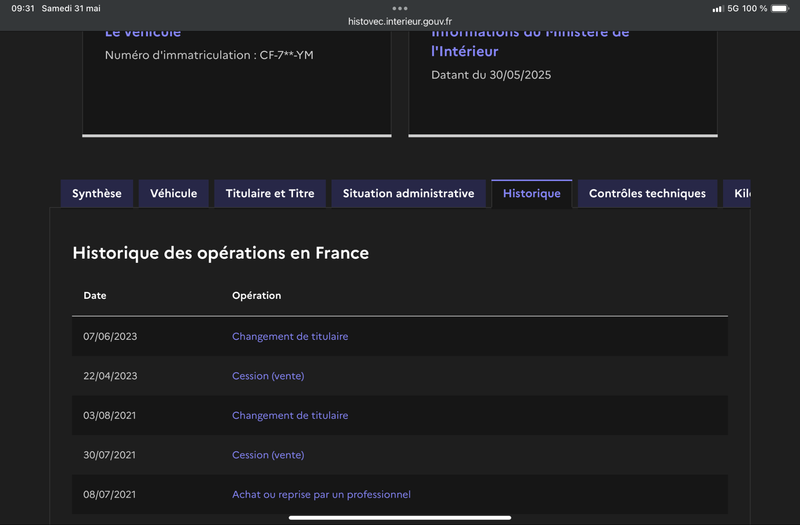Tap the histovec.interieur.gouv.fr address text
800x525 pixels.
(x=400, y=20)
